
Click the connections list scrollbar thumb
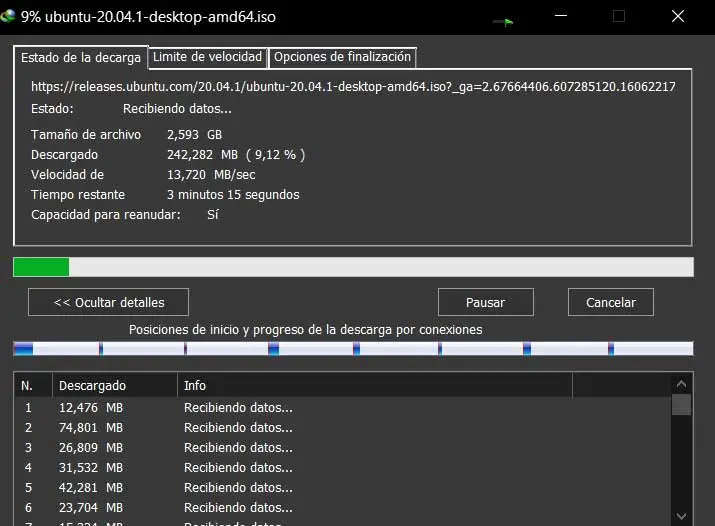(x=681, y=405)
